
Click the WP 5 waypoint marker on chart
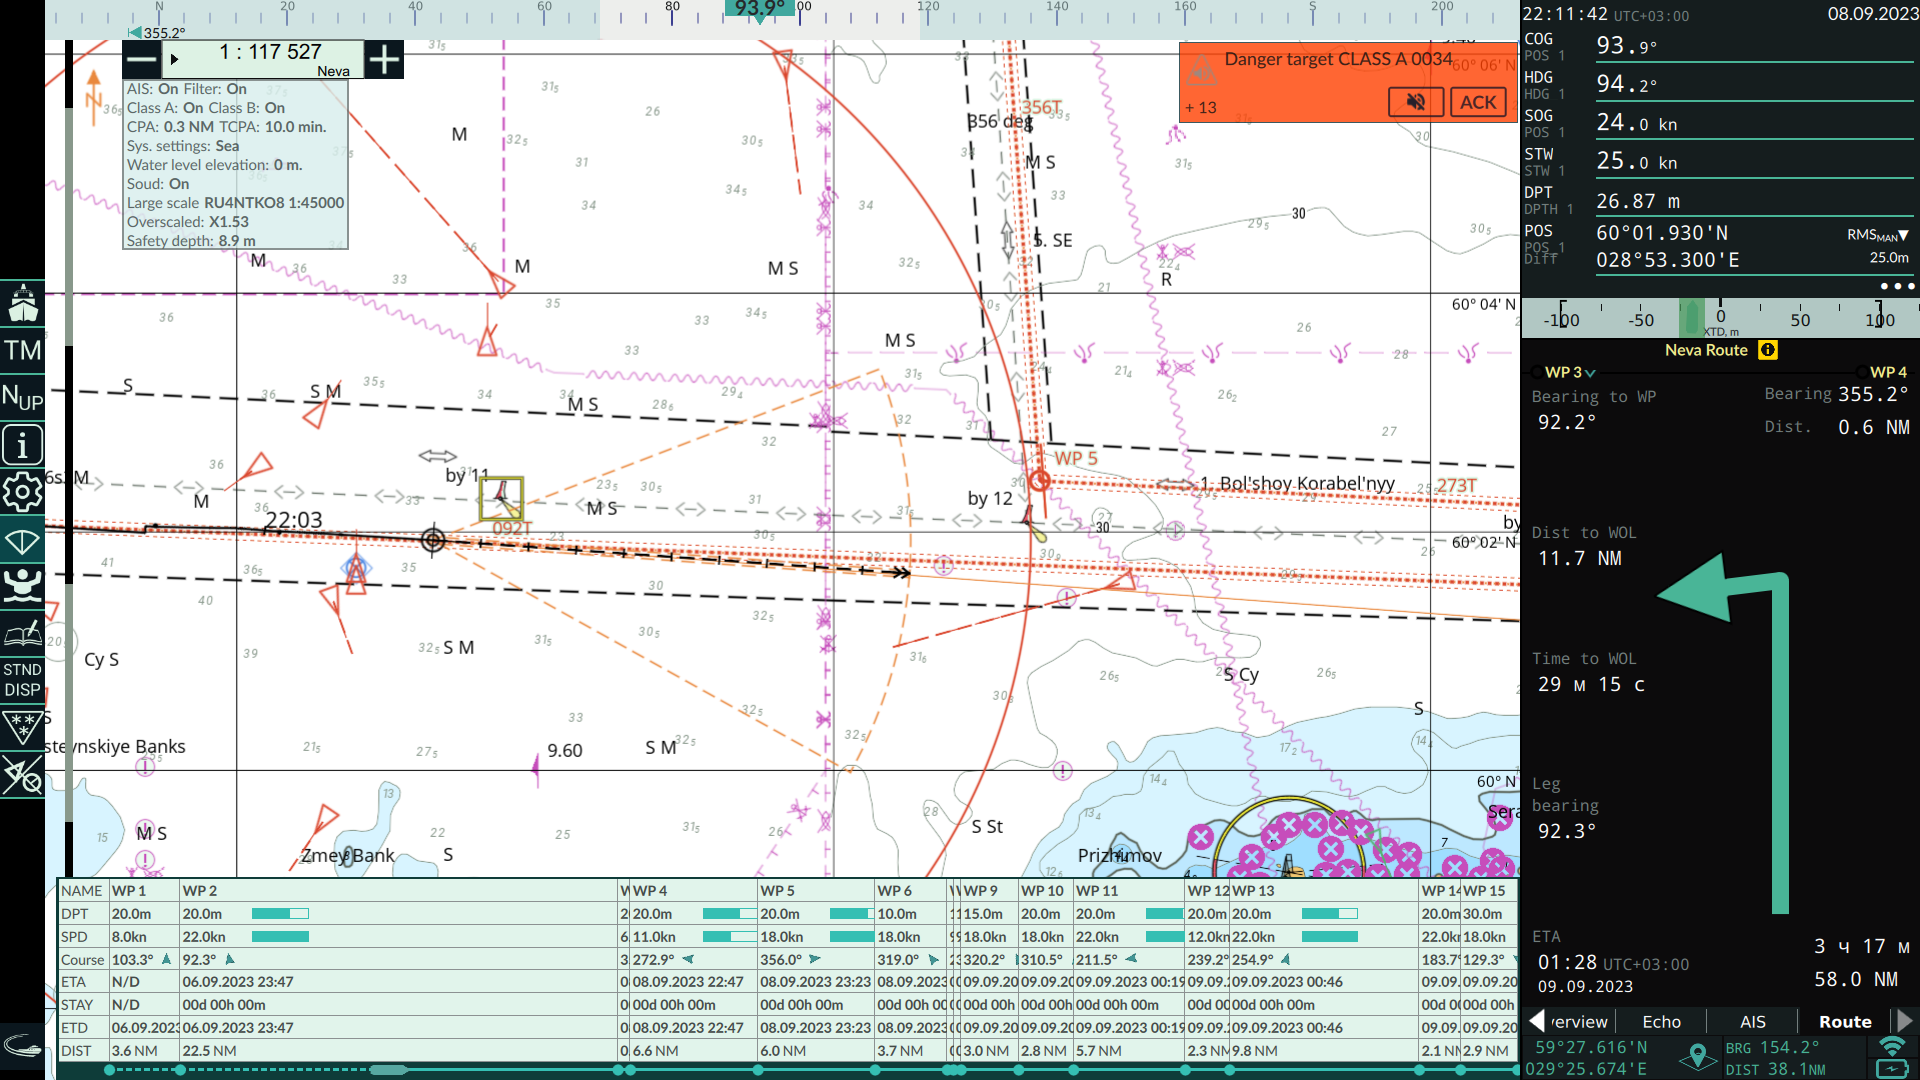pos(1040,481)
